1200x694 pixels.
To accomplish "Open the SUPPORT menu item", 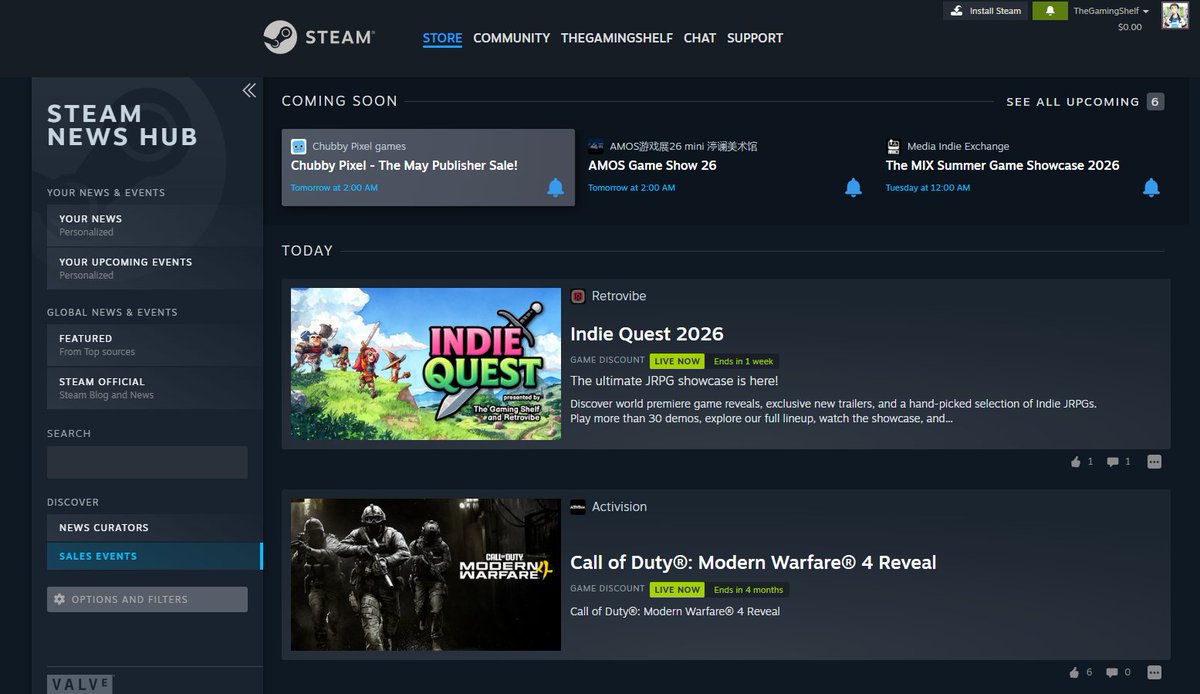I will [x=755, y=38].
